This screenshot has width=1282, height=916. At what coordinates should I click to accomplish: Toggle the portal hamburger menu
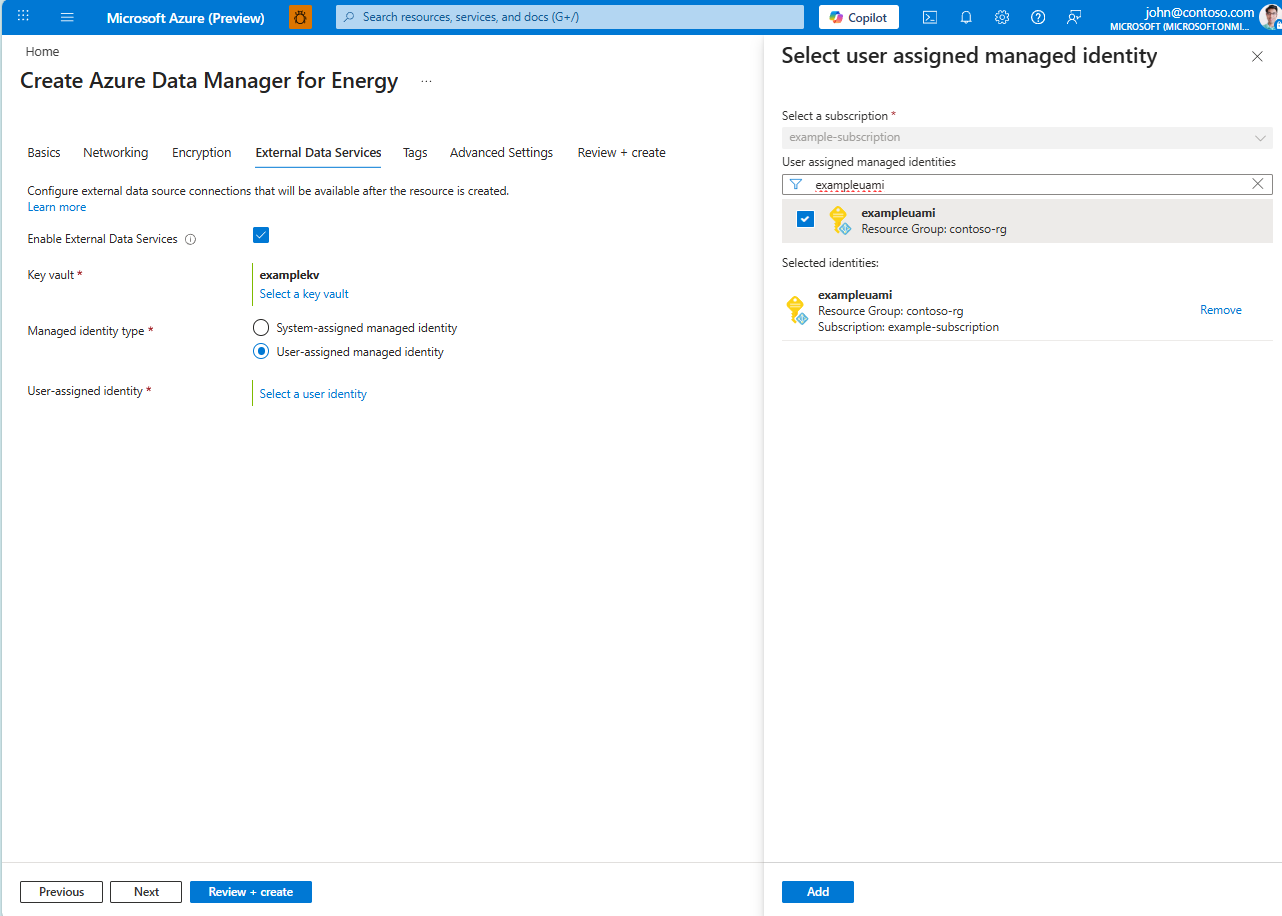coord(67,16)
